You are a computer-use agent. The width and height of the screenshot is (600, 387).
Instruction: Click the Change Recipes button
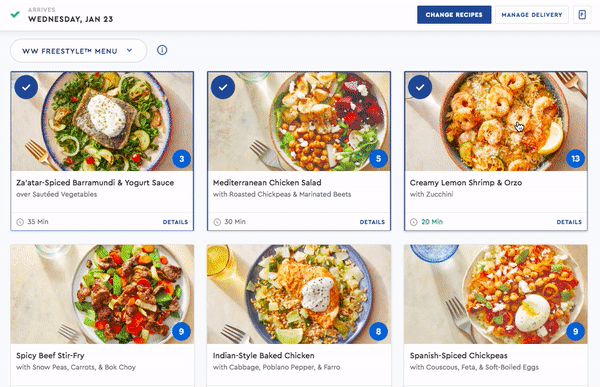[x=454, y=15]
